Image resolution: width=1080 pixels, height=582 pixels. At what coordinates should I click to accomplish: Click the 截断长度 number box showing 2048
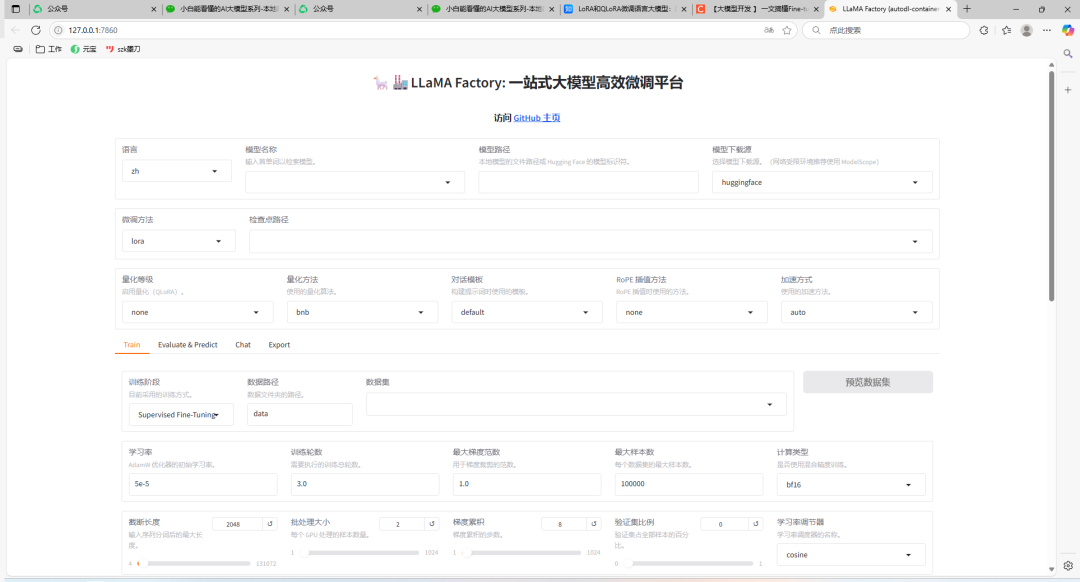[237, 524]
